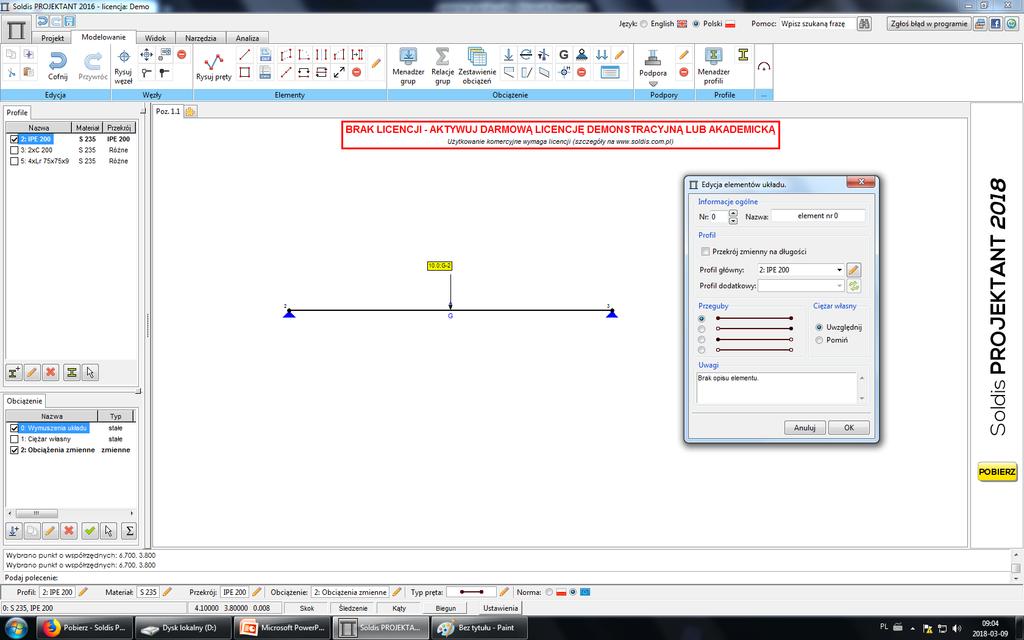Click the Uwagi notes text area

[776, 388]
